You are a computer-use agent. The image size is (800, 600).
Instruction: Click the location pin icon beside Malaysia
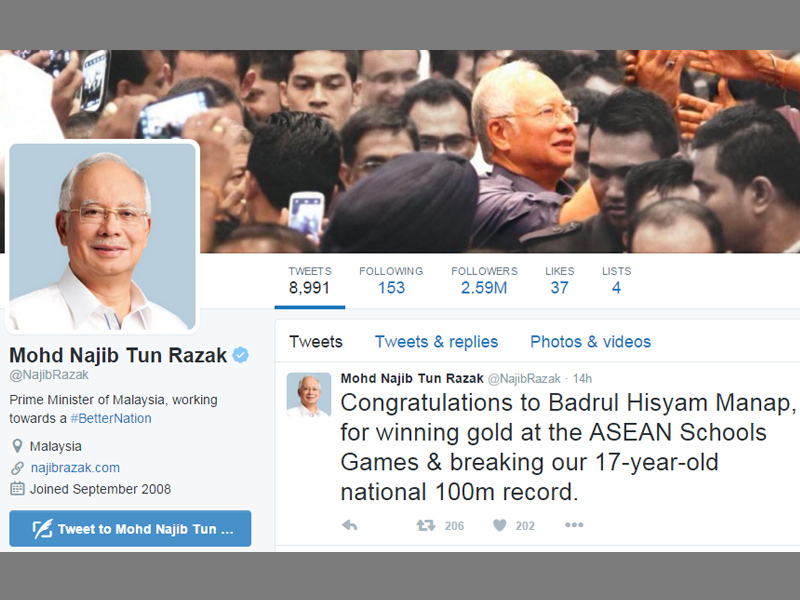17,446
